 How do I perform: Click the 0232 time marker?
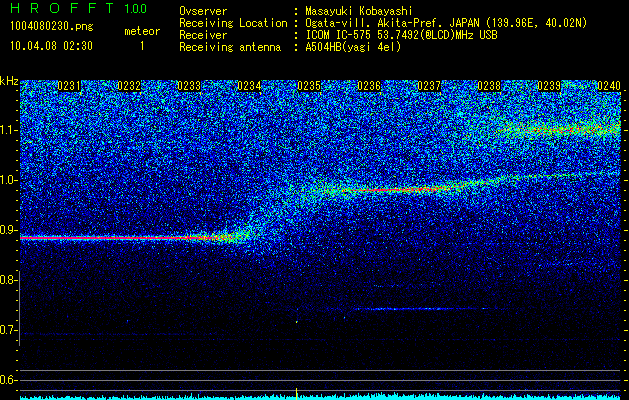pos(129,86)
